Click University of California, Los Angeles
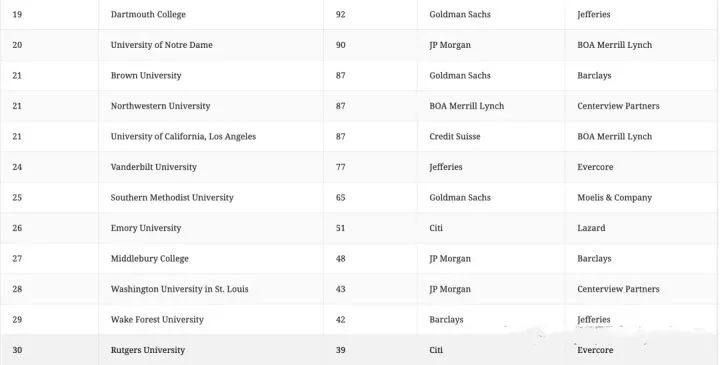 click(x=183, y=136)
